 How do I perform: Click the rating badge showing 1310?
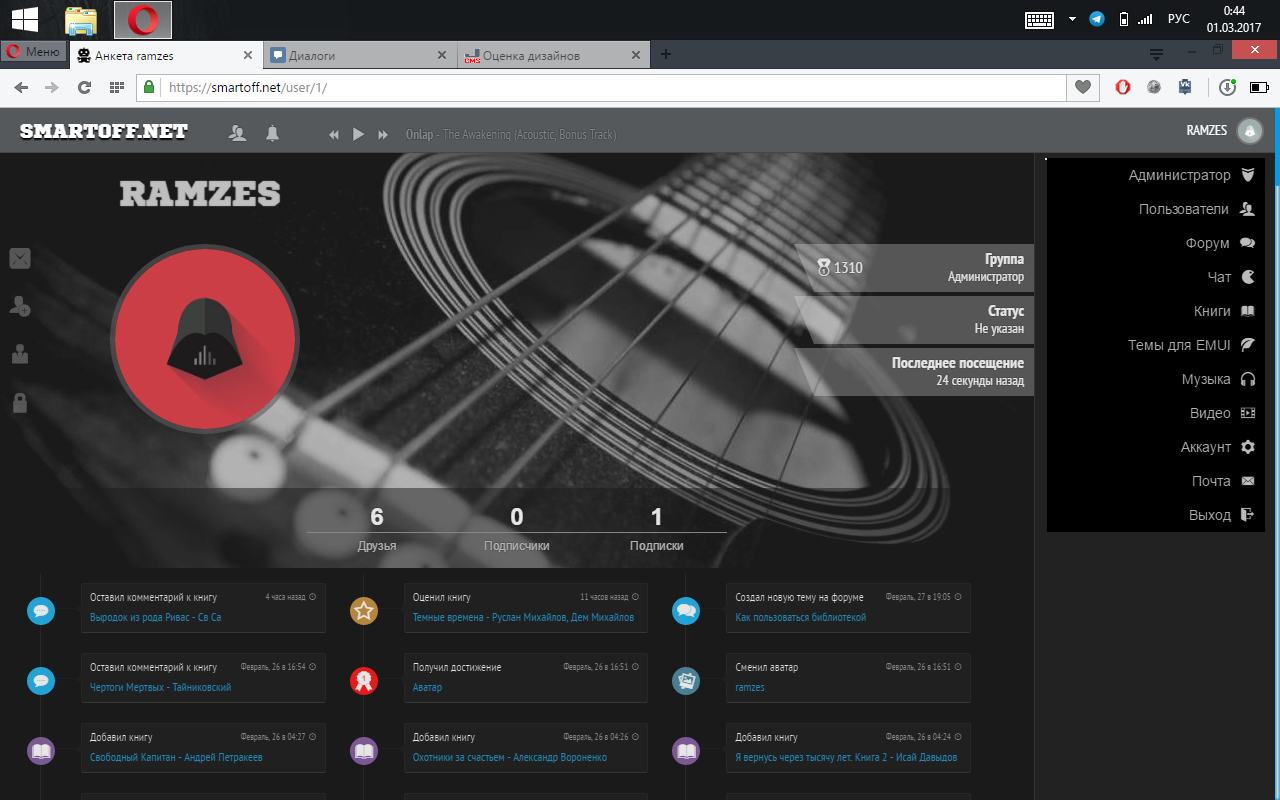839,268
